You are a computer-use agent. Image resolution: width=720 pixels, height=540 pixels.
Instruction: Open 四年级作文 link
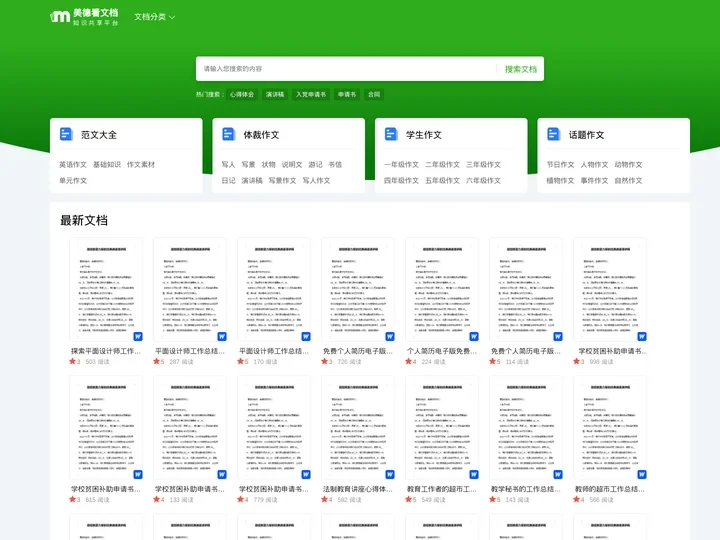pyautogui.click(x=401, y=180)
